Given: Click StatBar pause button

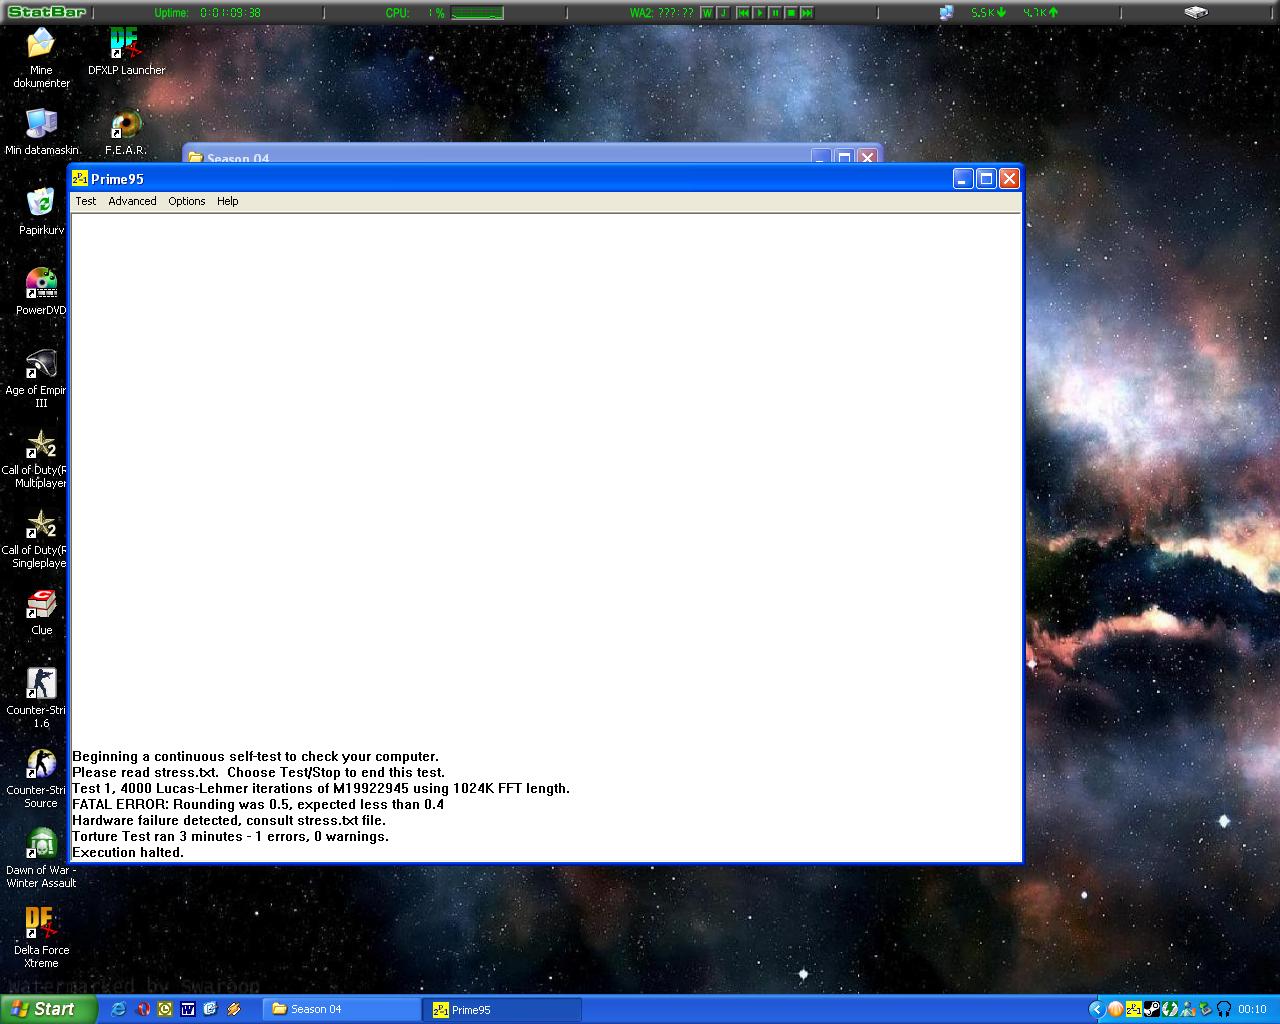Looking at the screenshot, I should pyautogui.click(x=775, y=13).
